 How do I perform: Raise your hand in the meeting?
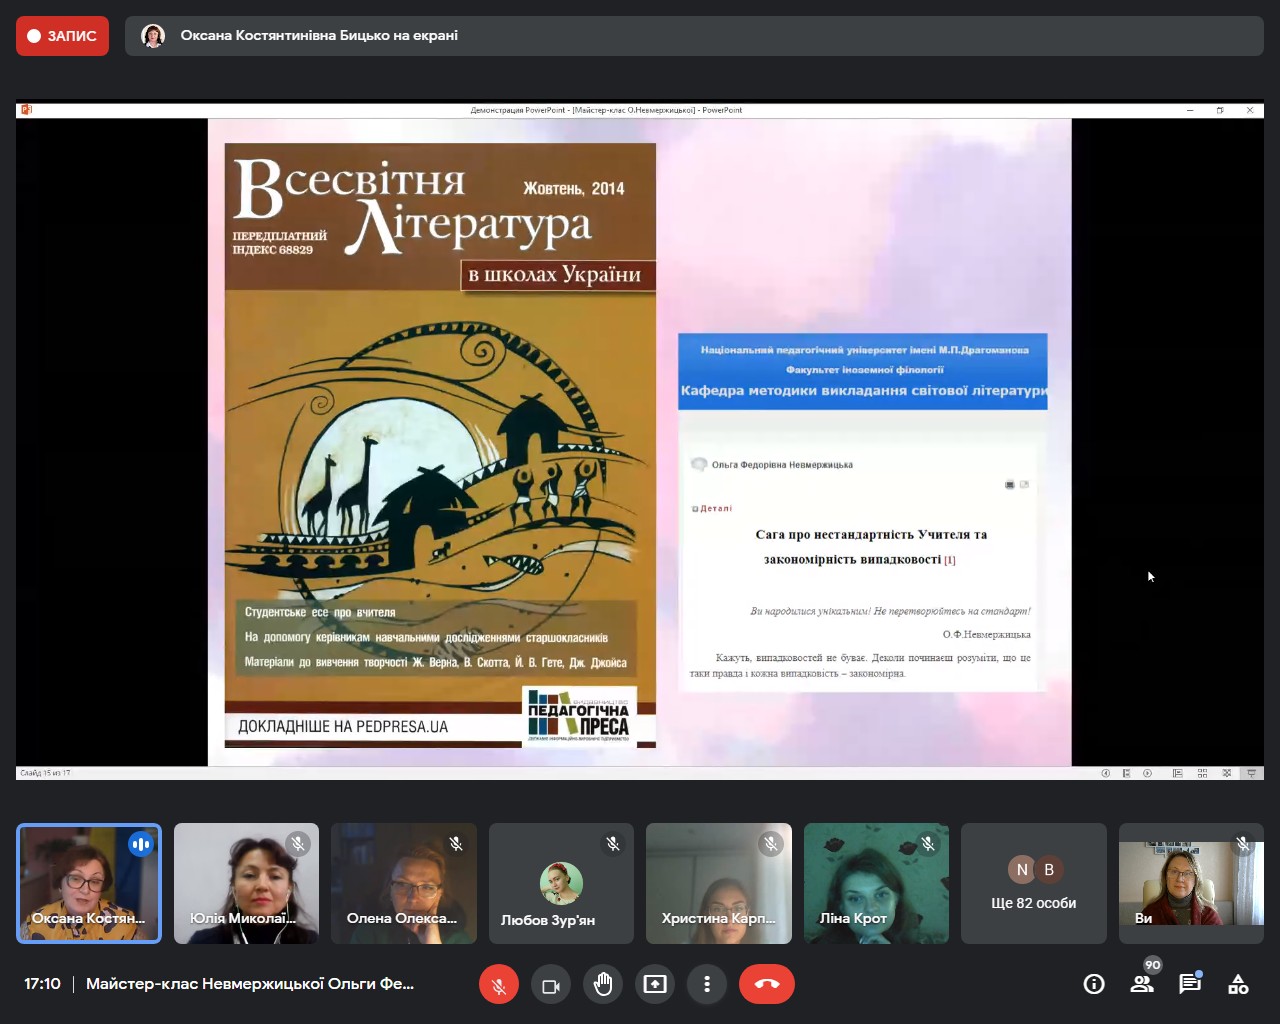(x=603, y=985)
